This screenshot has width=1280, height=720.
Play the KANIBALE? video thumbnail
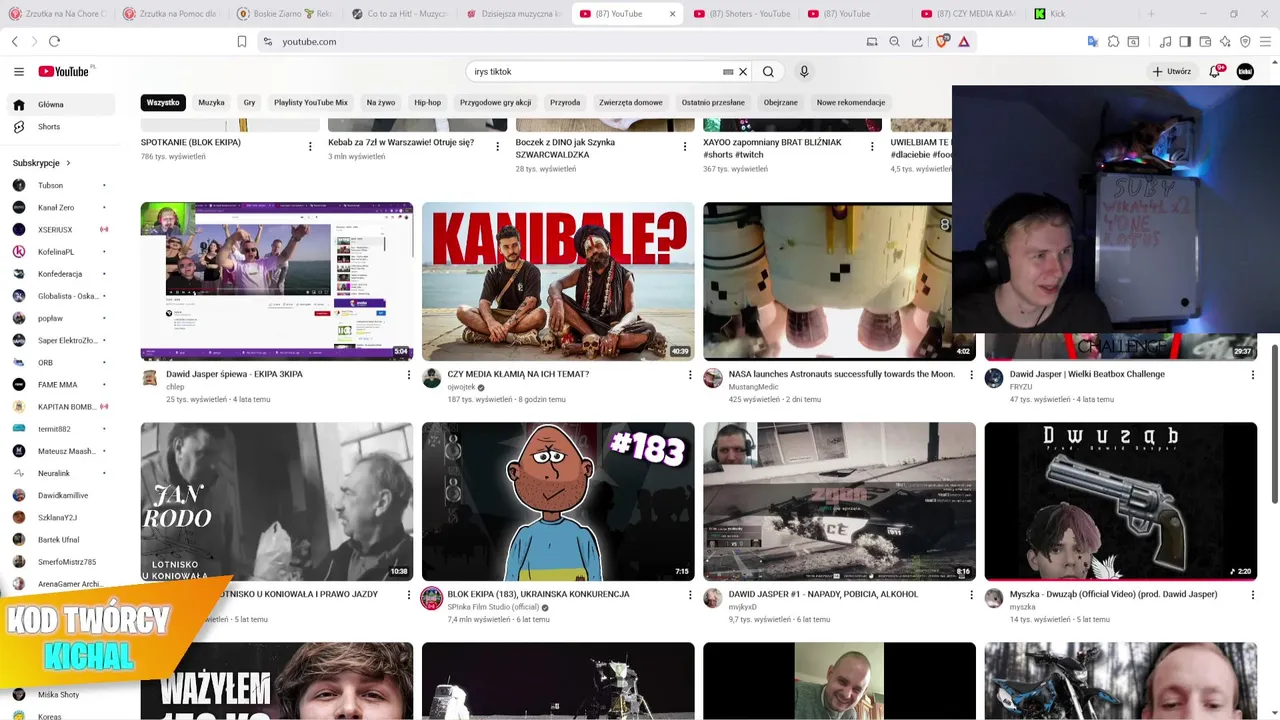558,281
